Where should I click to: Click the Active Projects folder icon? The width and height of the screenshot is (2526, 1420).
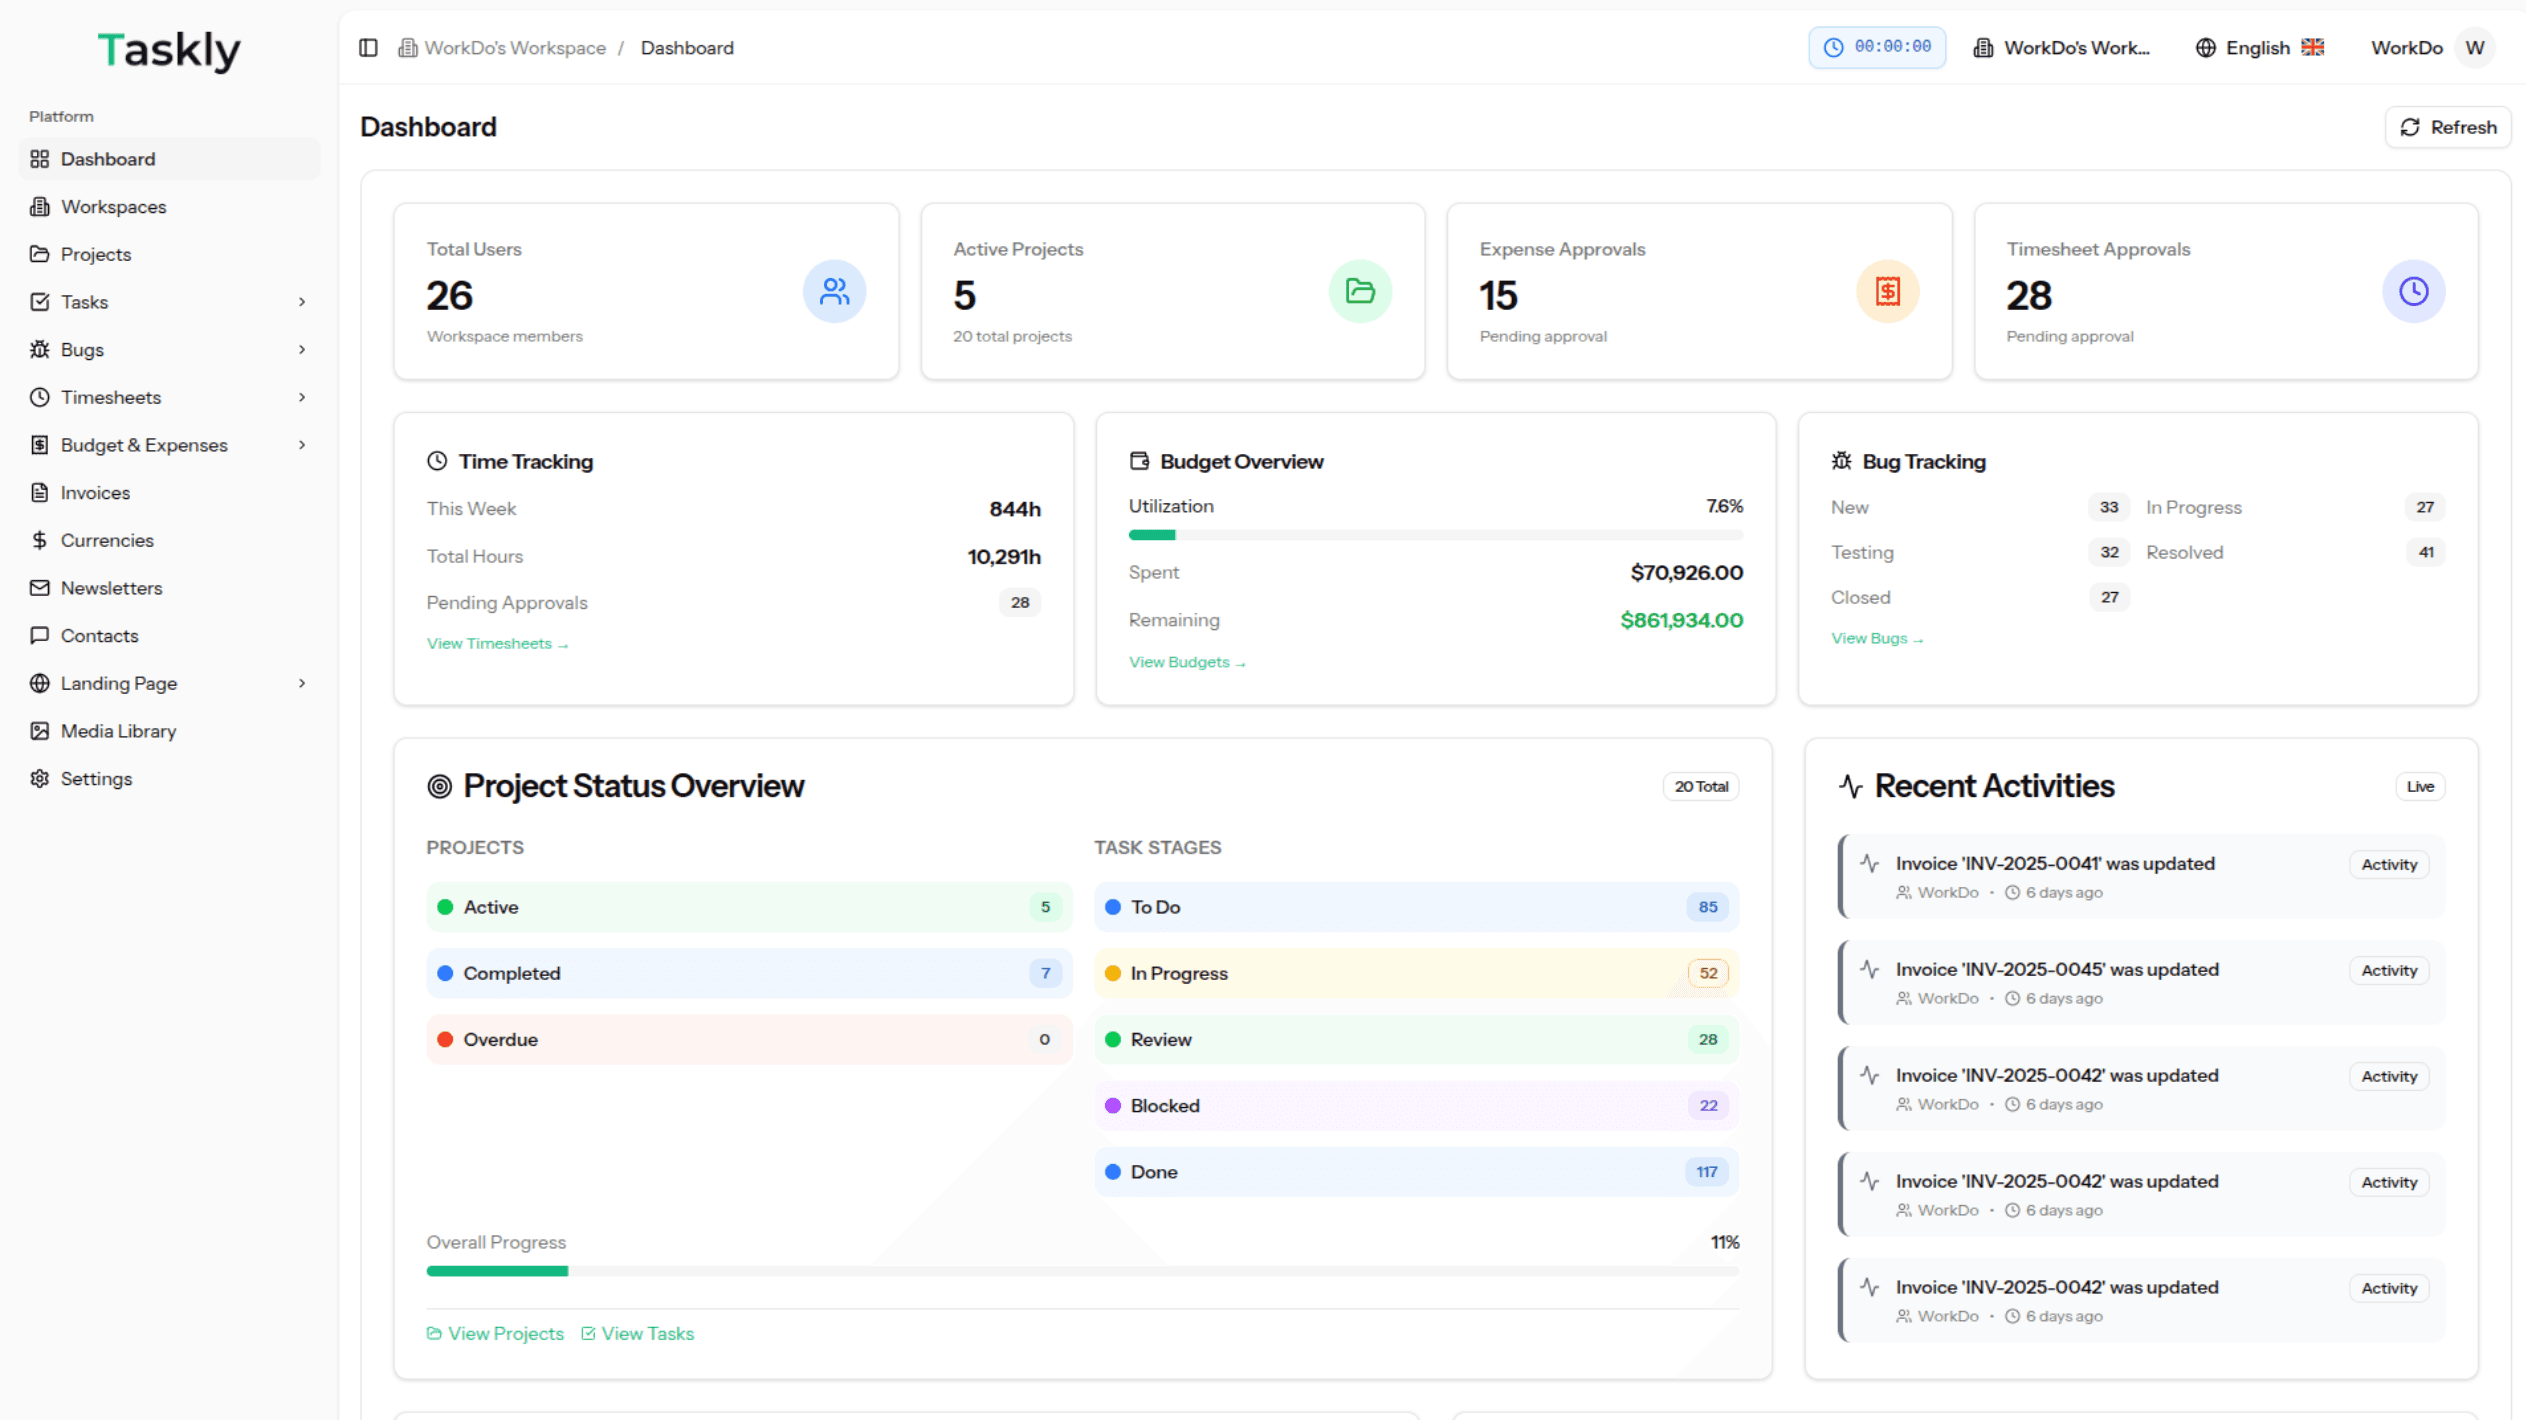(1360, 292)
